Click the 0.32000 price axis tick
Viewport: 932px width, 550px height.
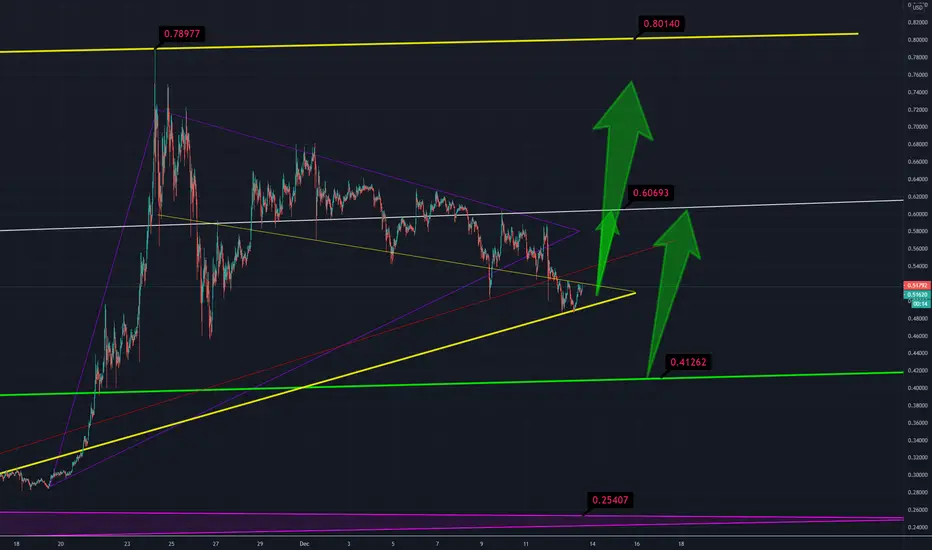tap(918, 458)
